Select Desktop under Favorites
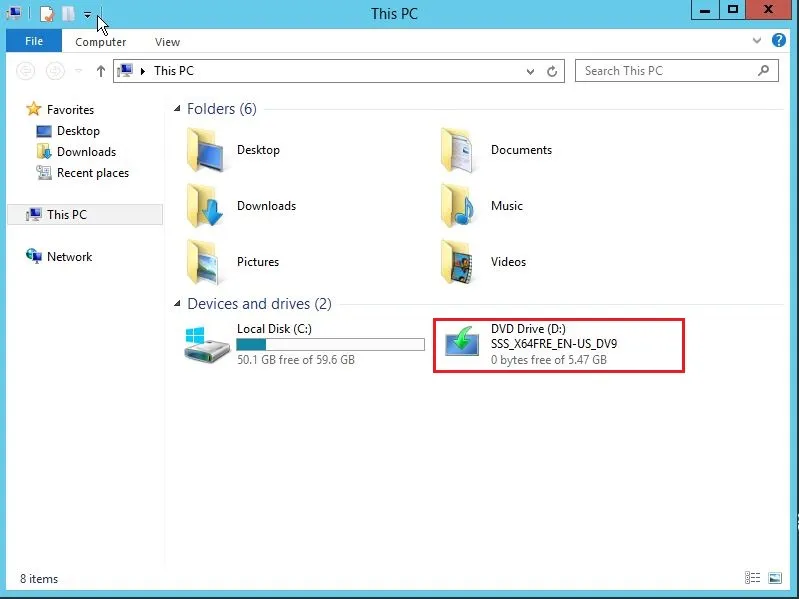This screenshot has height=599, width=799. 78,131
